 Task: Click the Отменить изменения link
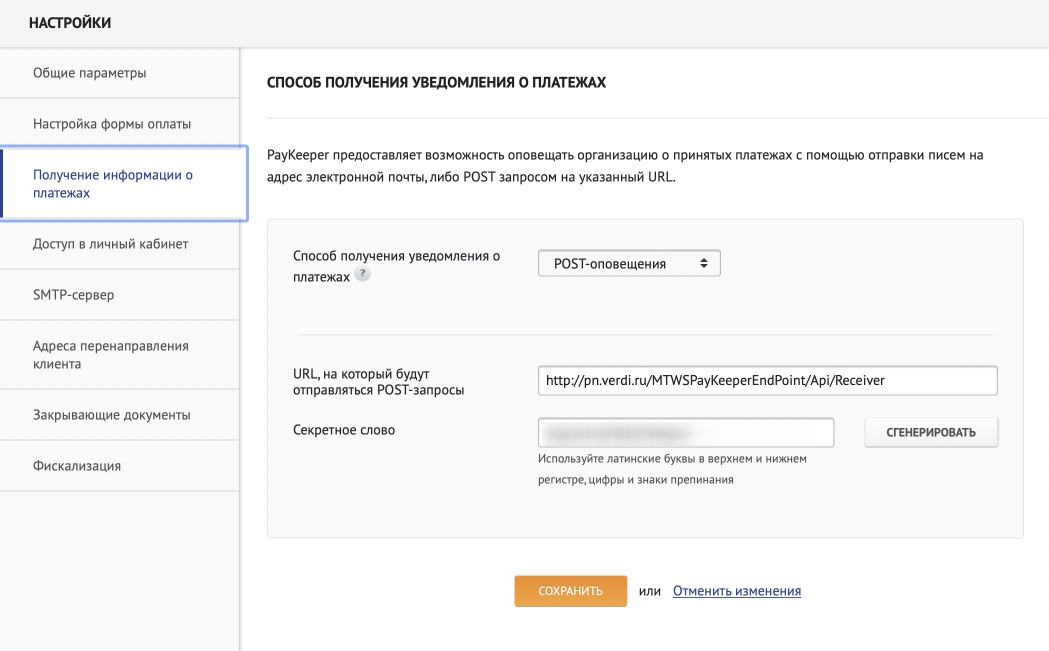[x=736, y=591]
